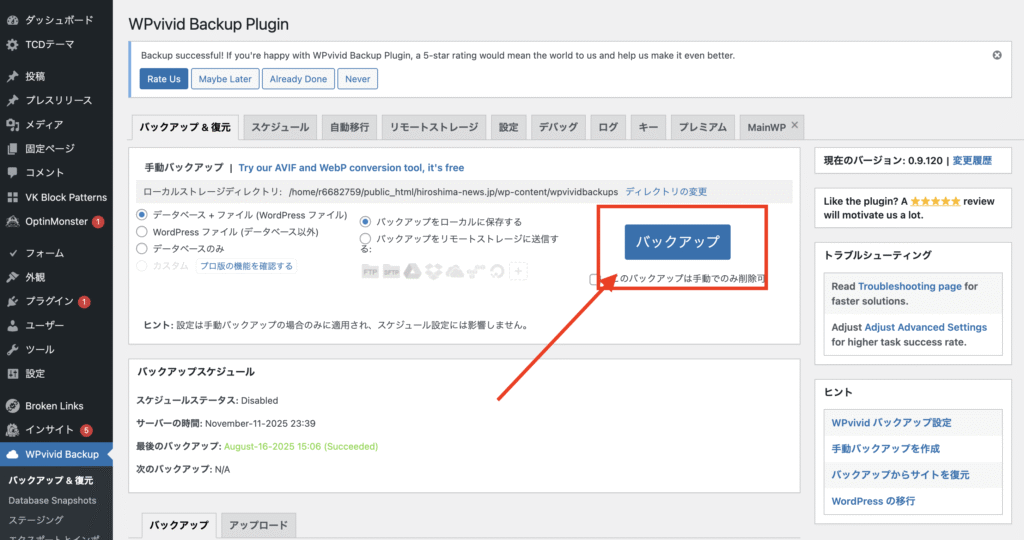The height and width of the screenshot is (540, 1024).
Task: Open Database Snapshots in the sidebar submenu
Action: (52, 500)
